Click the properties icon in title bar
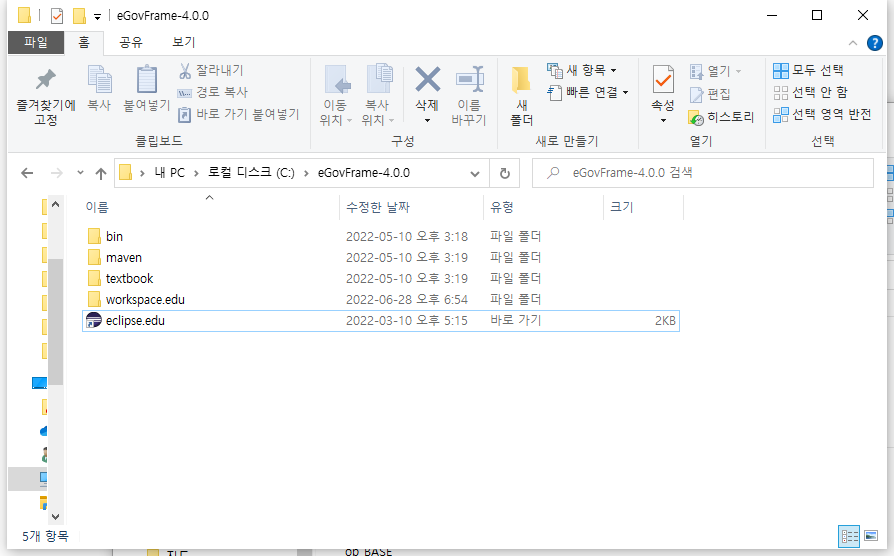This screenshot has width=894, height=556. click(56, 15)
